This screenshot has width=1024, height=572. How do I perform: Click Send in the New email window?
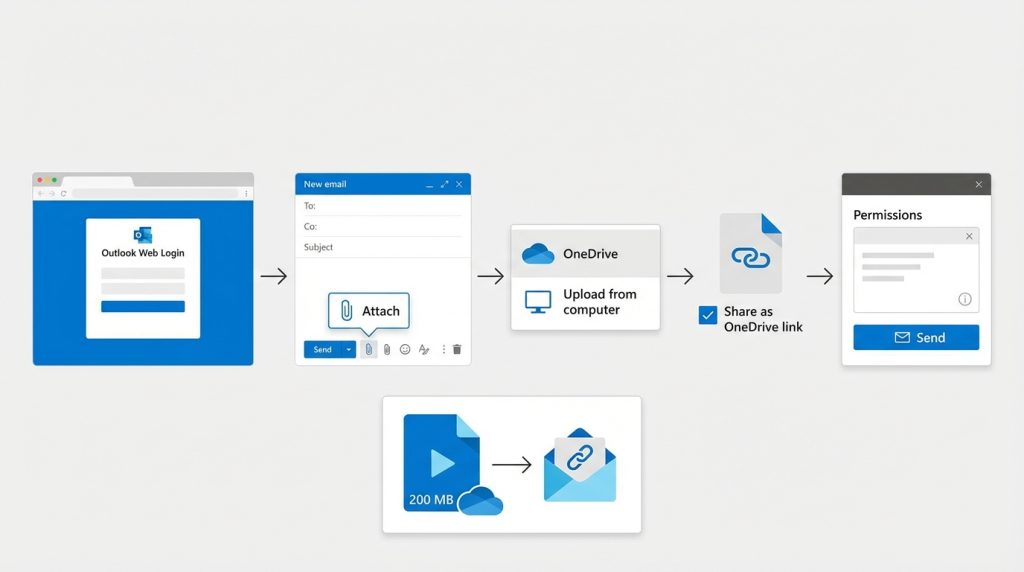[x=323, y=349]
